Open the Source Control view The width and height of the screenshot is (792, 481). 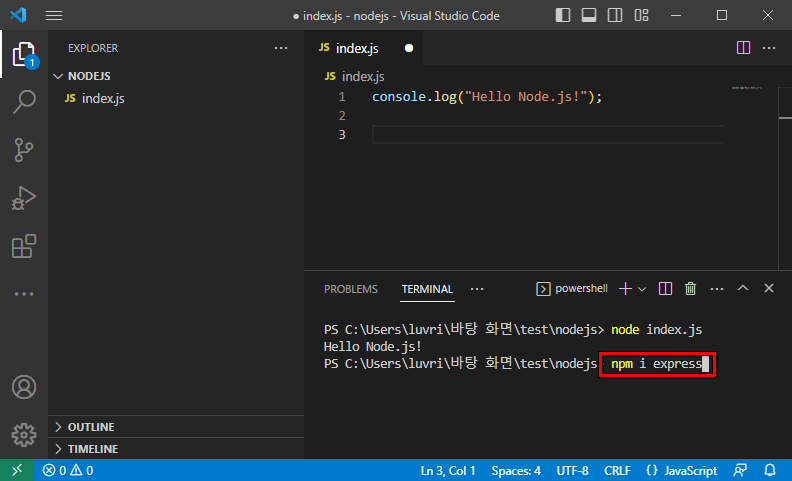(x=24, y=150)
